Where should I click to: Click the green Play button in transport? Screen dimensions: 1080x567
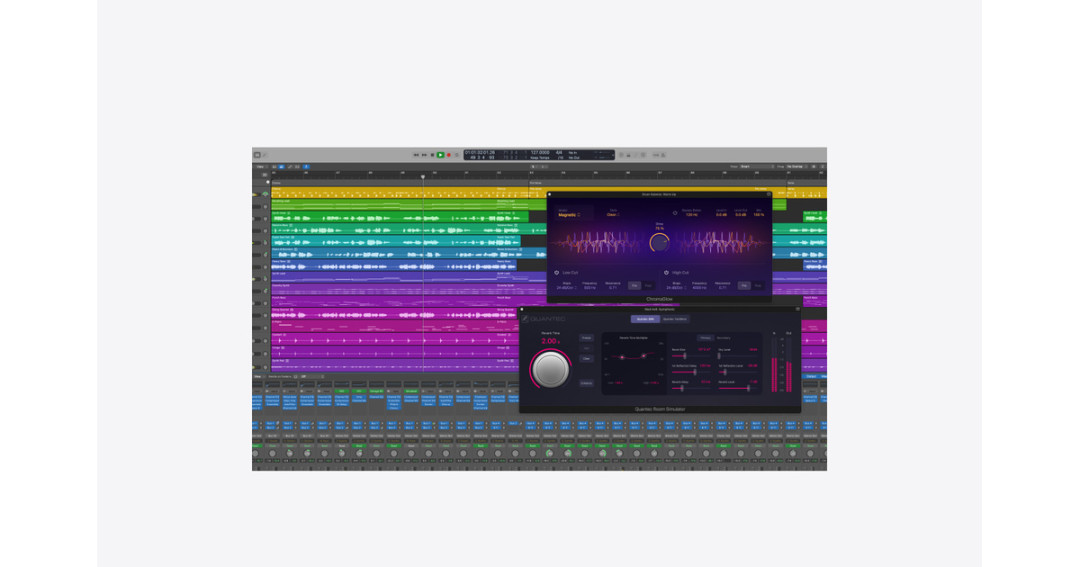click(x=440, y=155)
